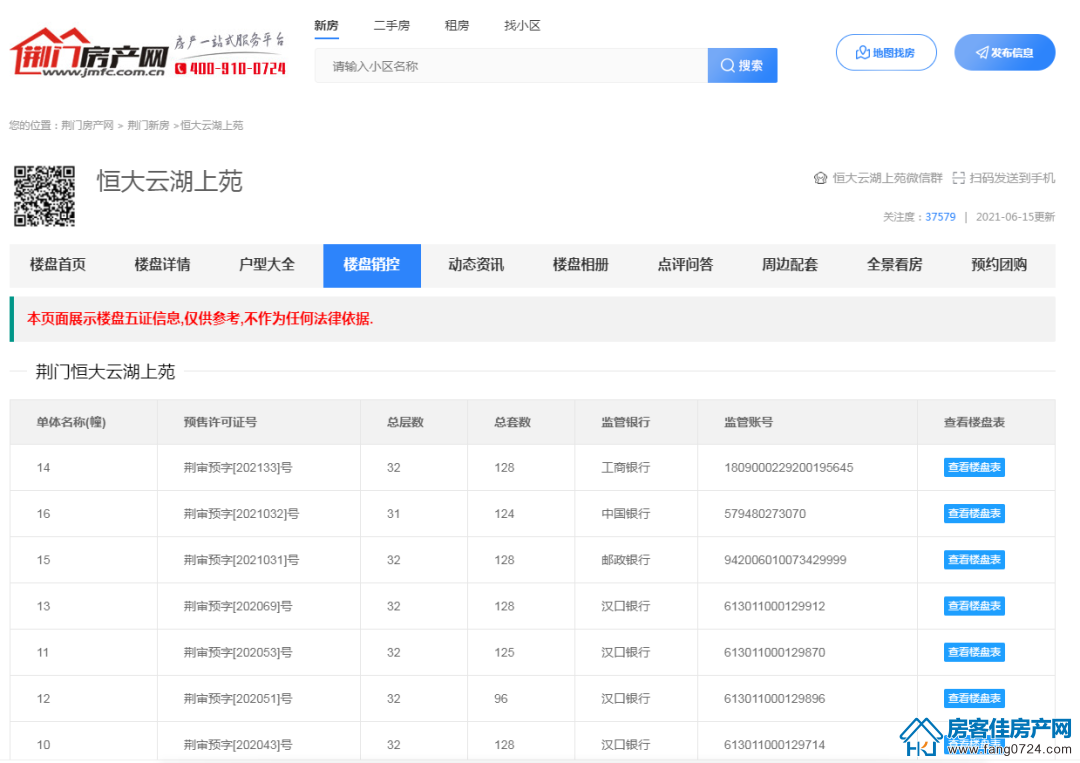Open the 楼盘首页 menu item

click(x=58, y=265)
